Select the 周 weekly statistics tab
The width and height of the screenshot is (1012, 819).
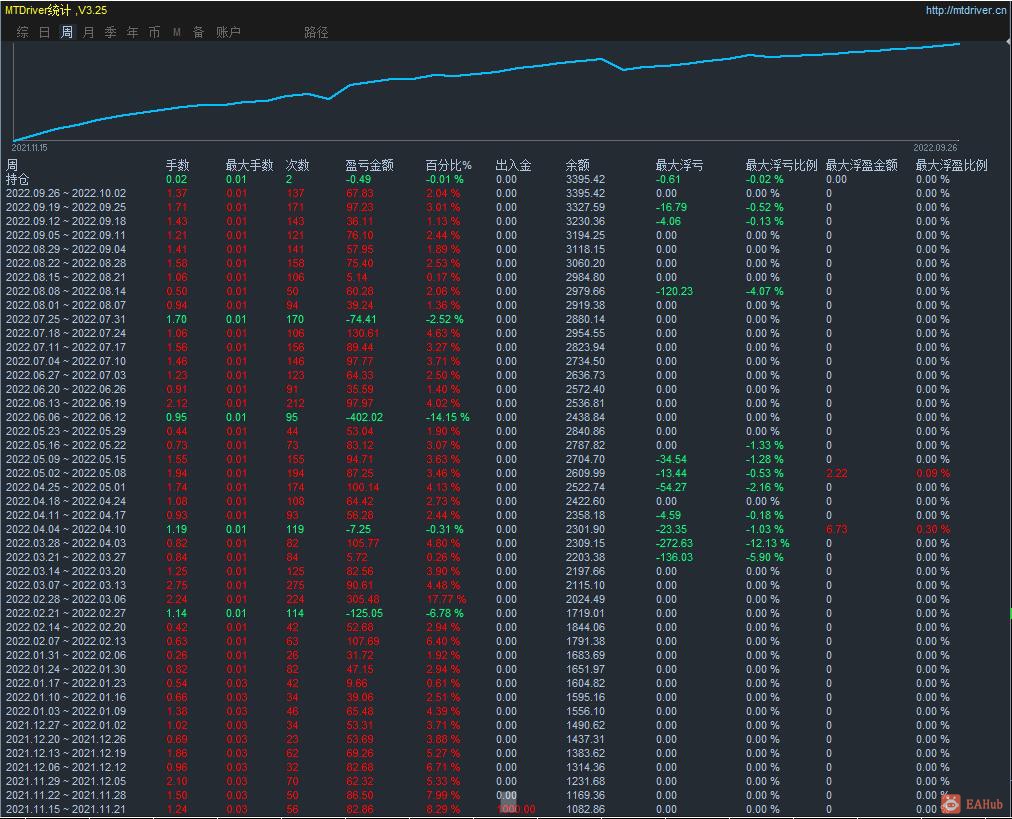(x=66, y=32)
